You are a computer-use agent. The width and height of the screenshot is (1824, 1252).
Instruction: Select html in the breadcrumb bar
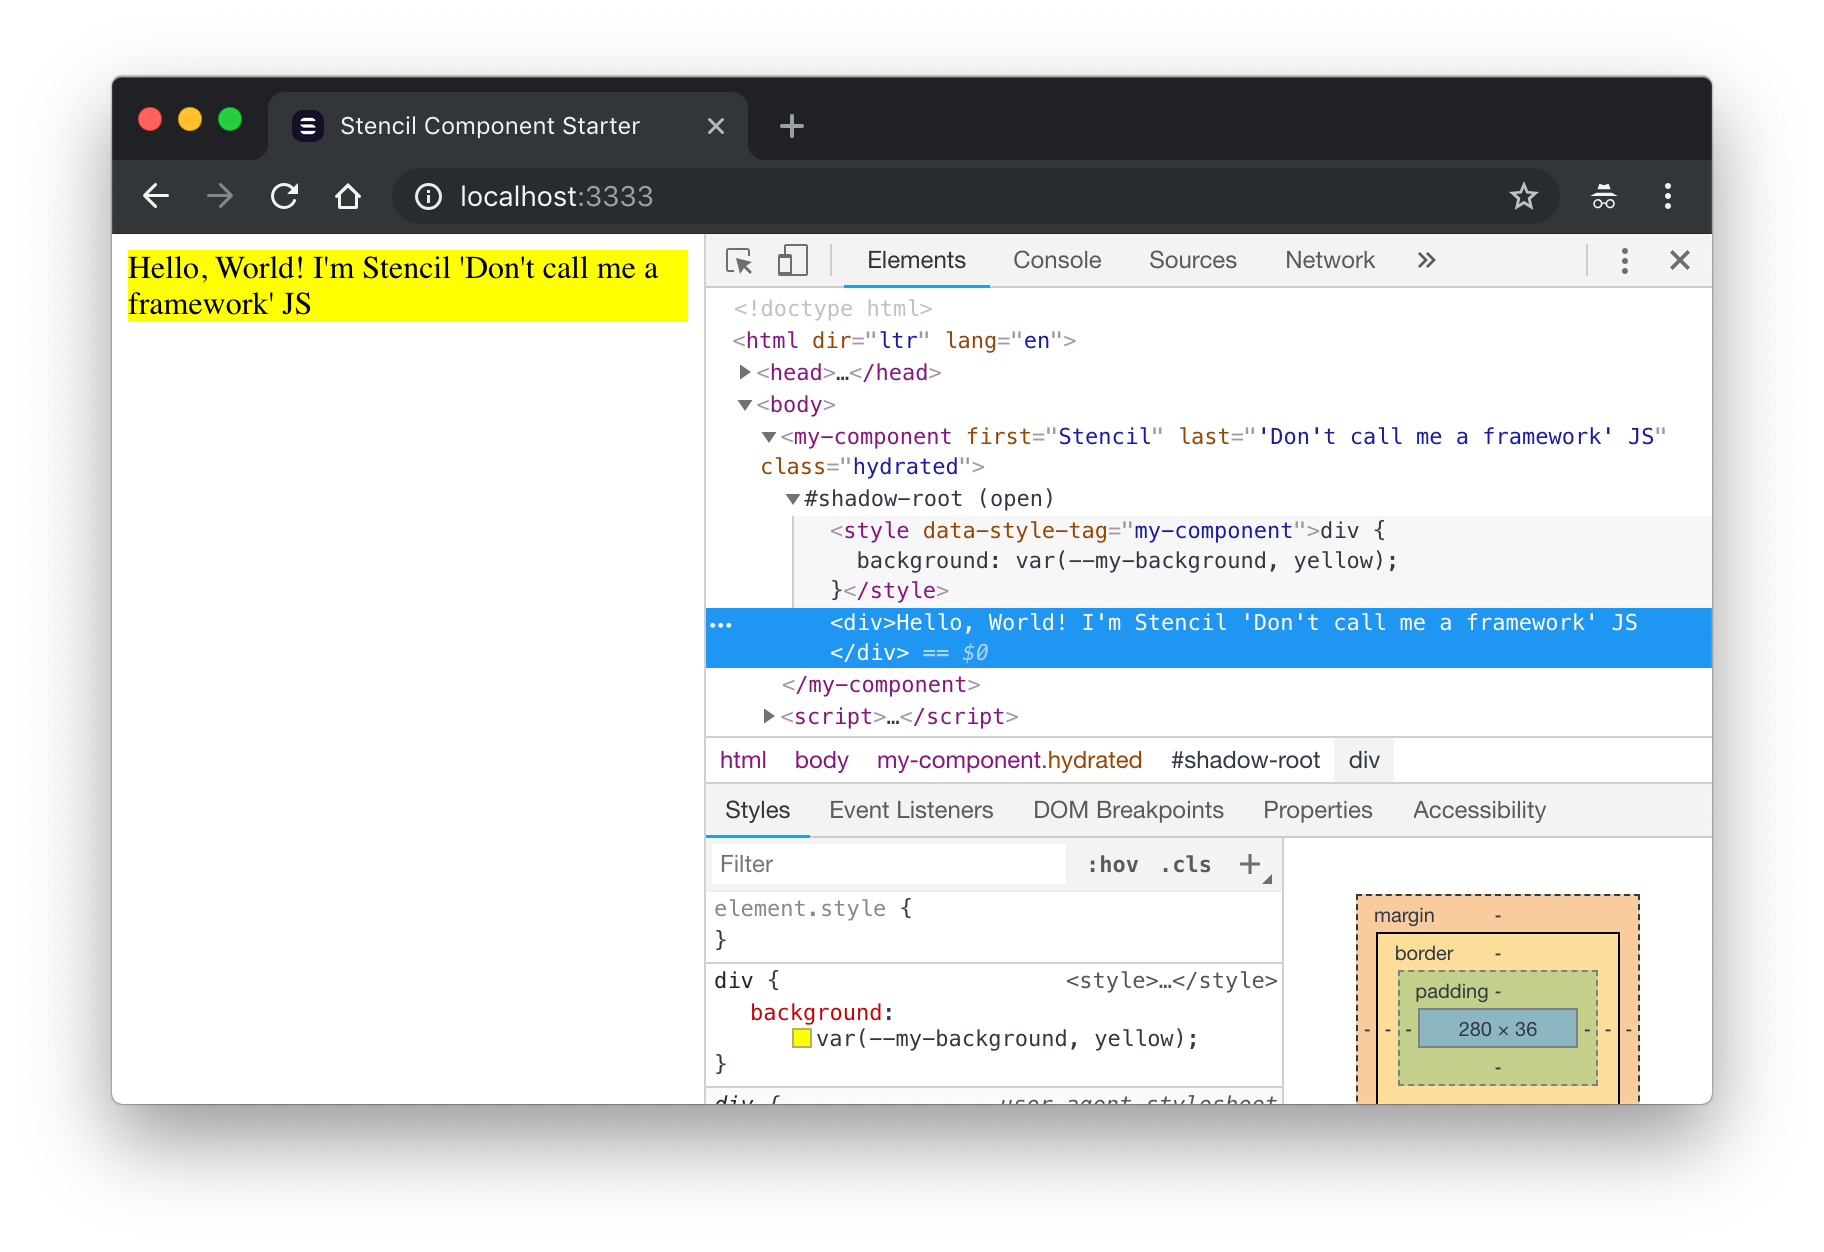tap(743, 760)
